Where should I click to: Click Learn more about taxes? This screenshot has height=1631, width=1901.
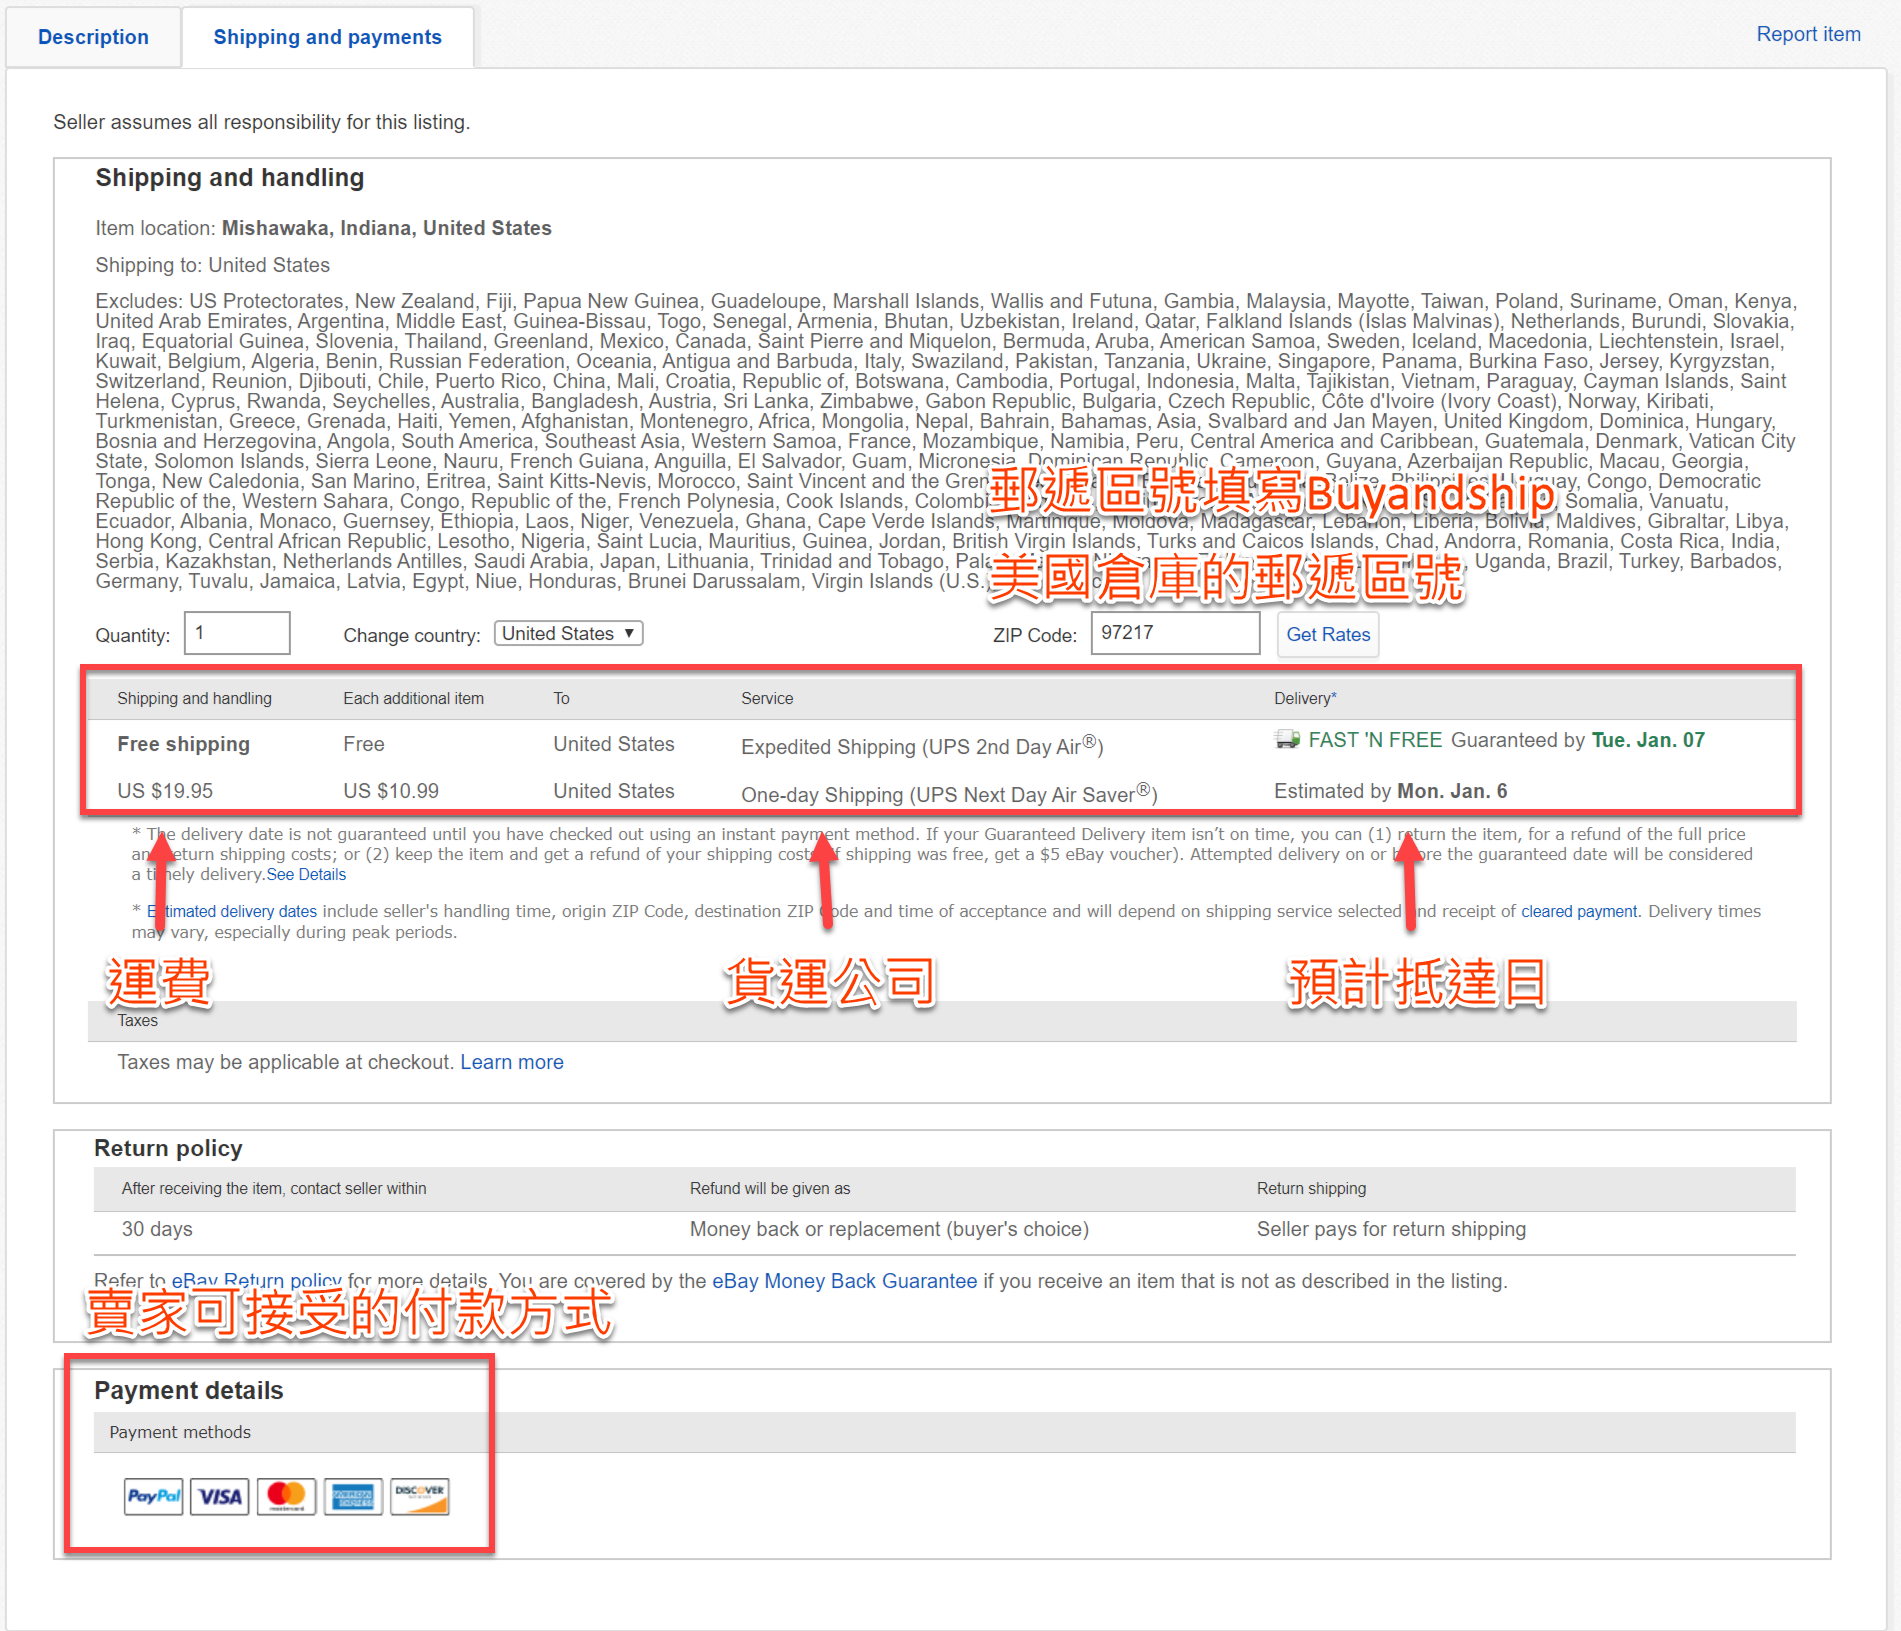point(512,1062)
